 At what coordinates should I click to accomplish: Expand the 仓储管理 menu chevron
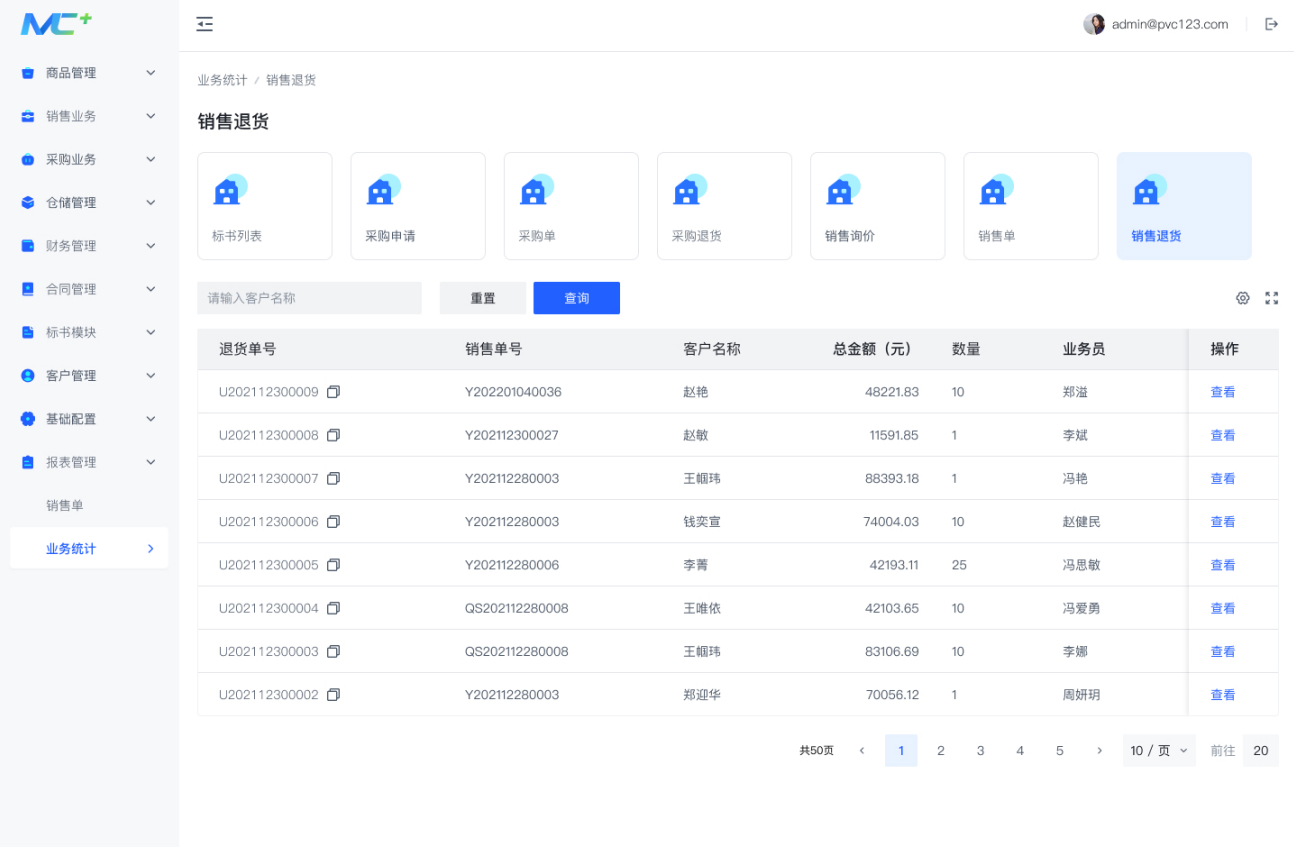click(x=151, y=203)
